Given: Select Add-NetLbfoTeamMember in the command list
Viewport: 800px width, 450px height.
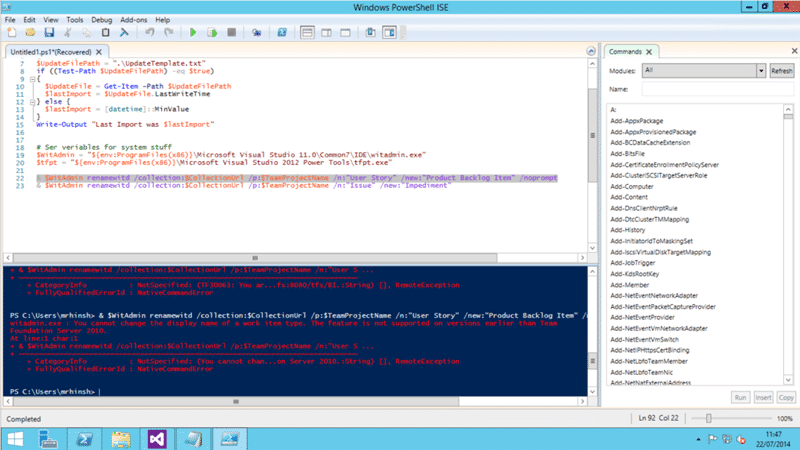Looking at the screenshot, I should (x=649, y=361).
